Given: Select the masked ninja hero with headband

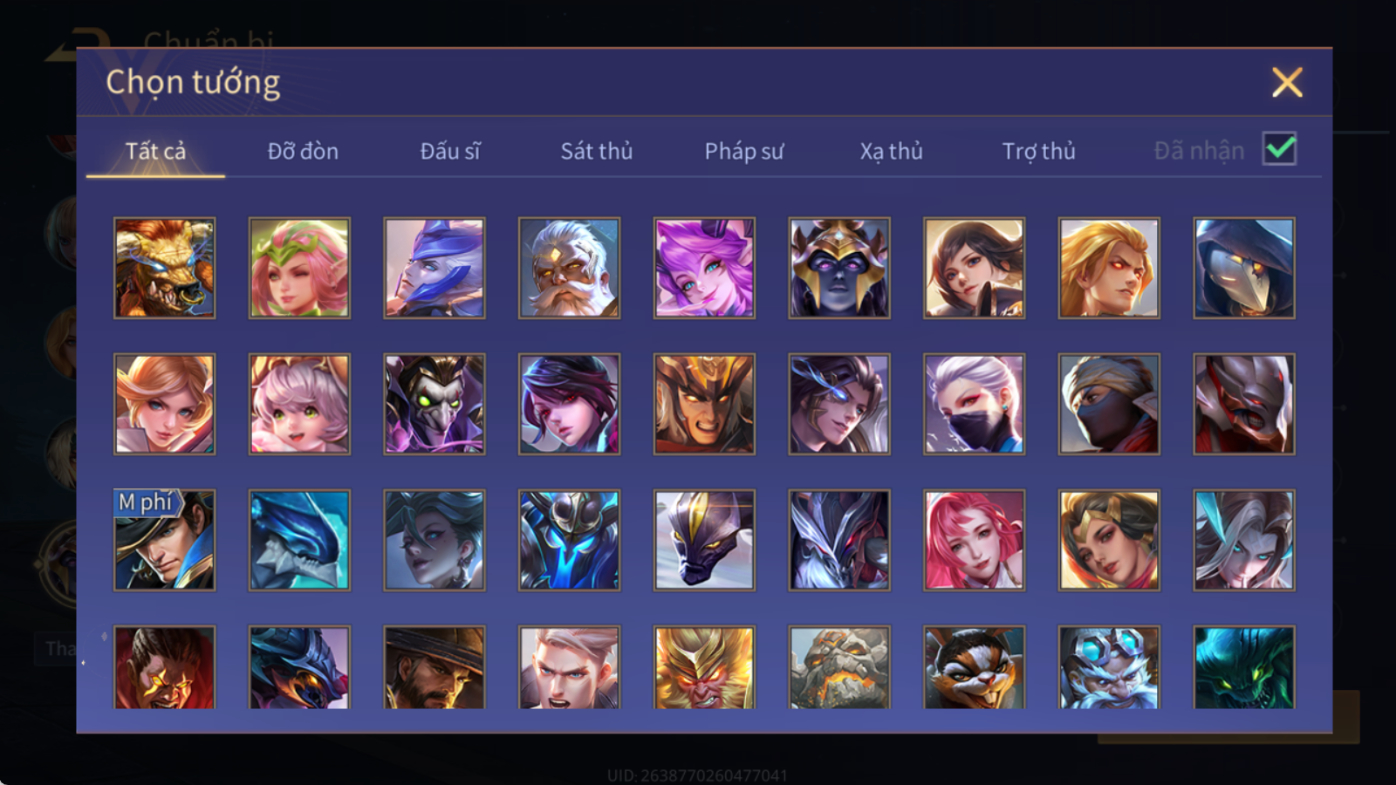Looking at the screenshot, I should [x=1109, y=404].
